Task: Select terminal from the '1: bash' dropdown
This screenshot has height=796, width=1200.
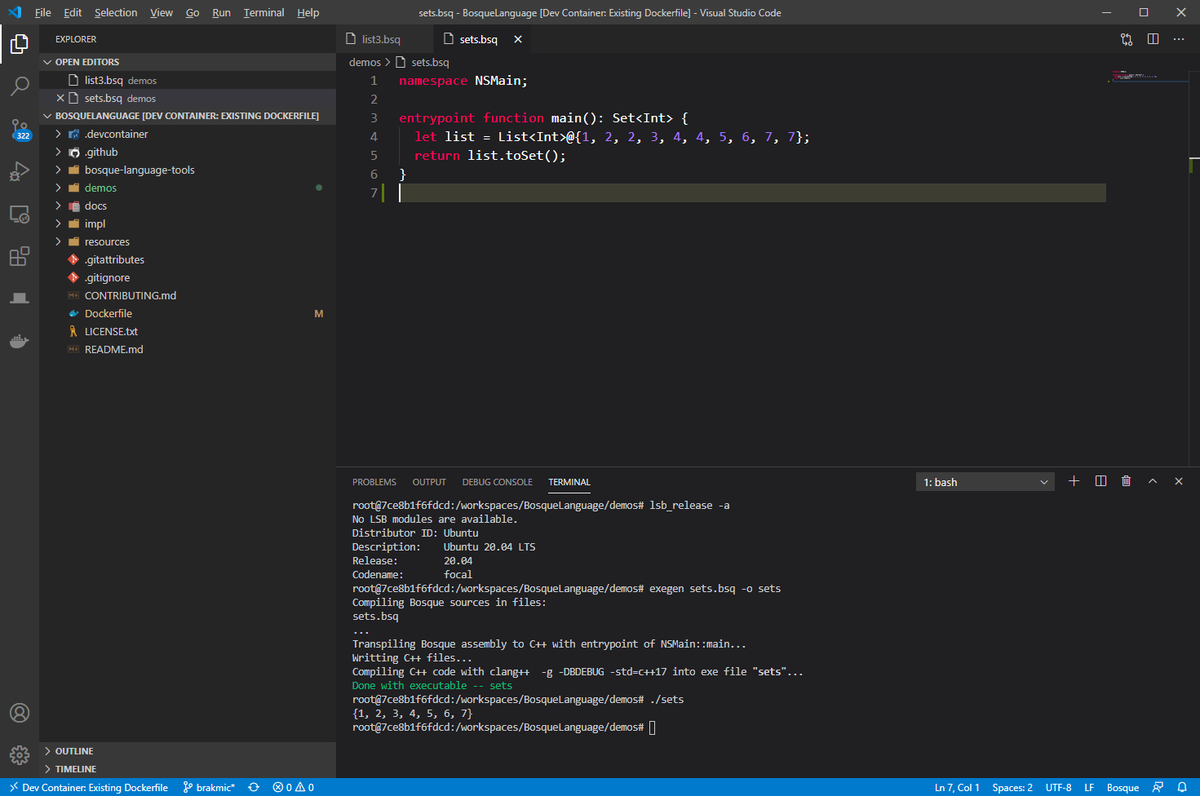Action: [x=986, y=482]
